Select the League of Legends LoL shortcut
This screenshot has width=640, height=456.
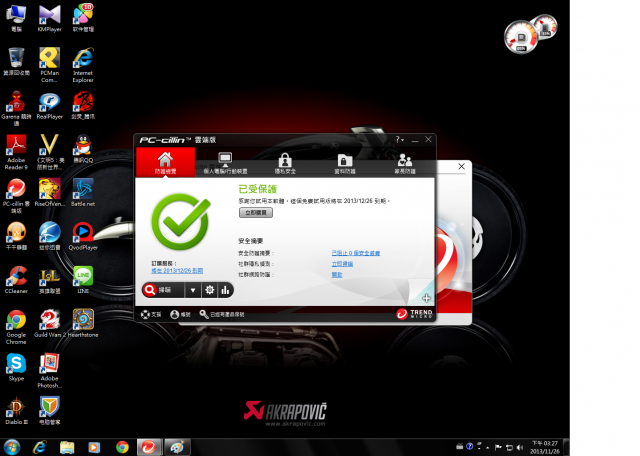pyautogui.click(x=49, y=280)
